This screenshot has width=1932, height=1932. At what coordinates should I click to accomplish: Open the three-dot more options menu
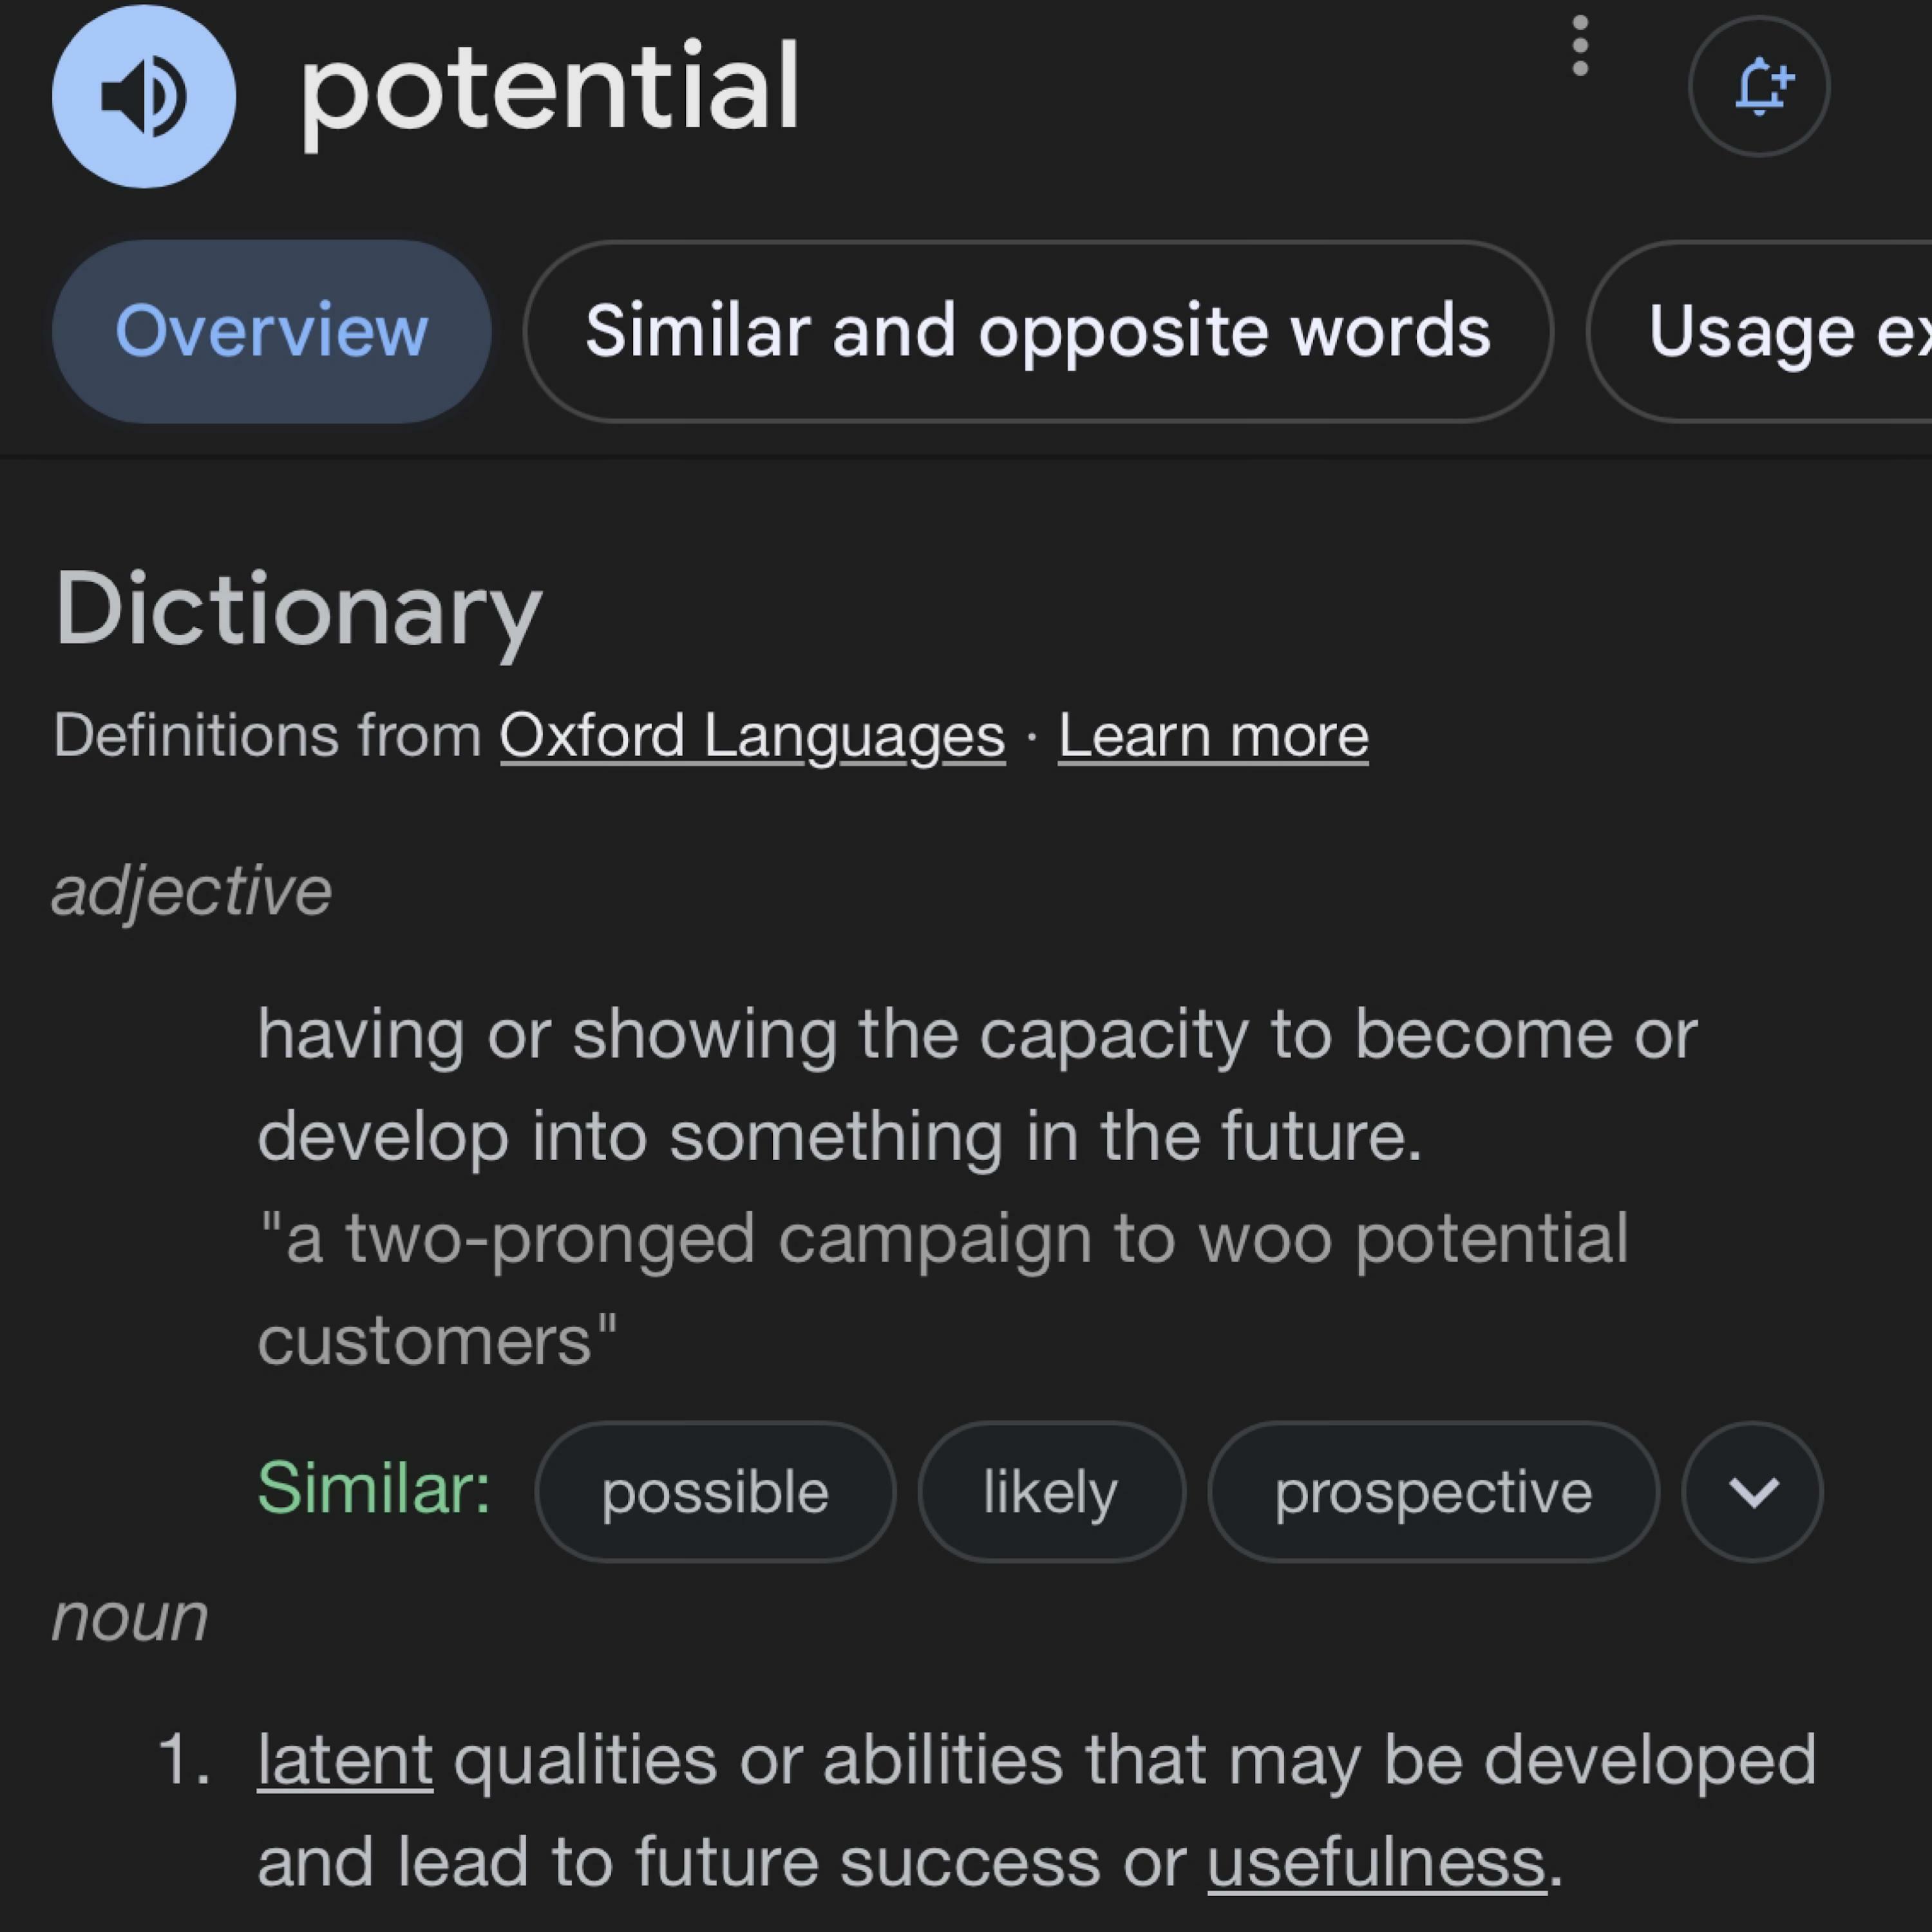coord(1580,46)
